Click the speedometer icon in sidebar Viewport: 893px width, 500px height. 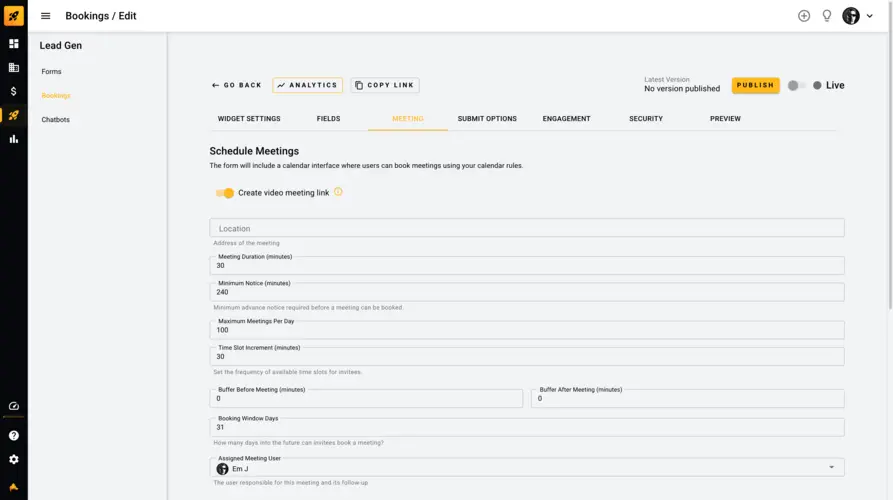coord(14,406)
